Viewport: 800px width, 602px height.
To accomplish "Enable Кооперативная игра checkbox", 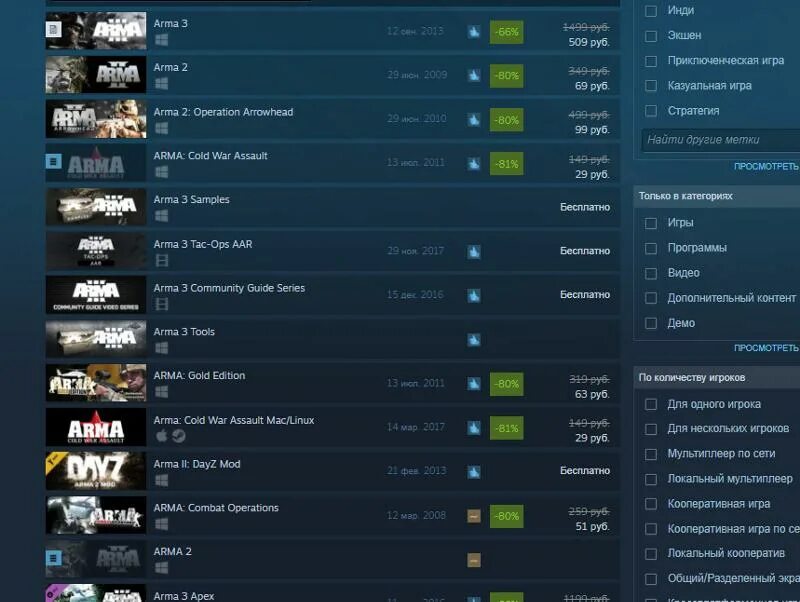I will click(651, 504).
